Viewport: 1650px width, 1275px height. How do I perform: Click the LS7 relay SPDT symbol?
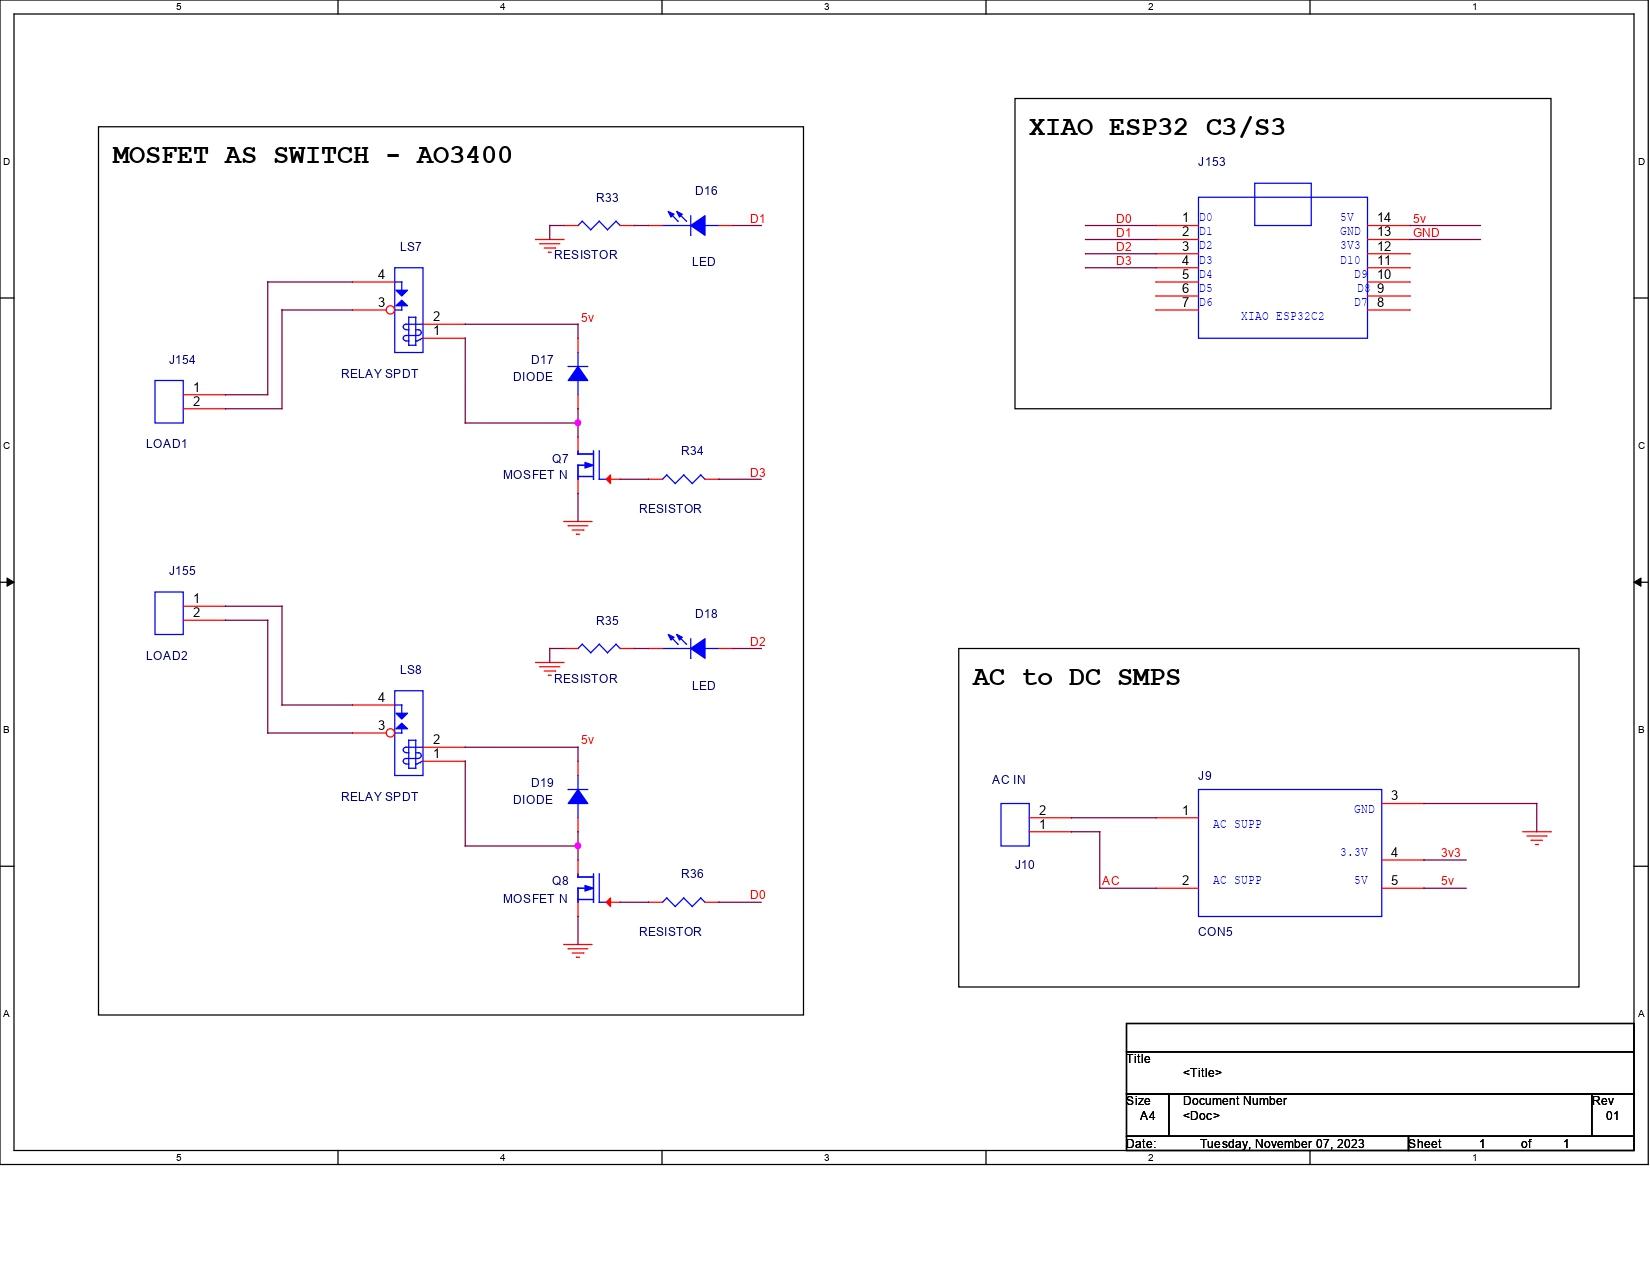point(409,309)
